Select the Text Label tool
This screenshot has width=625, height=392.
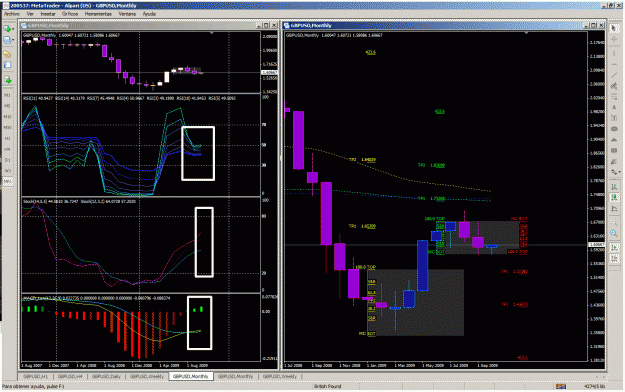(x=614, y=118)
